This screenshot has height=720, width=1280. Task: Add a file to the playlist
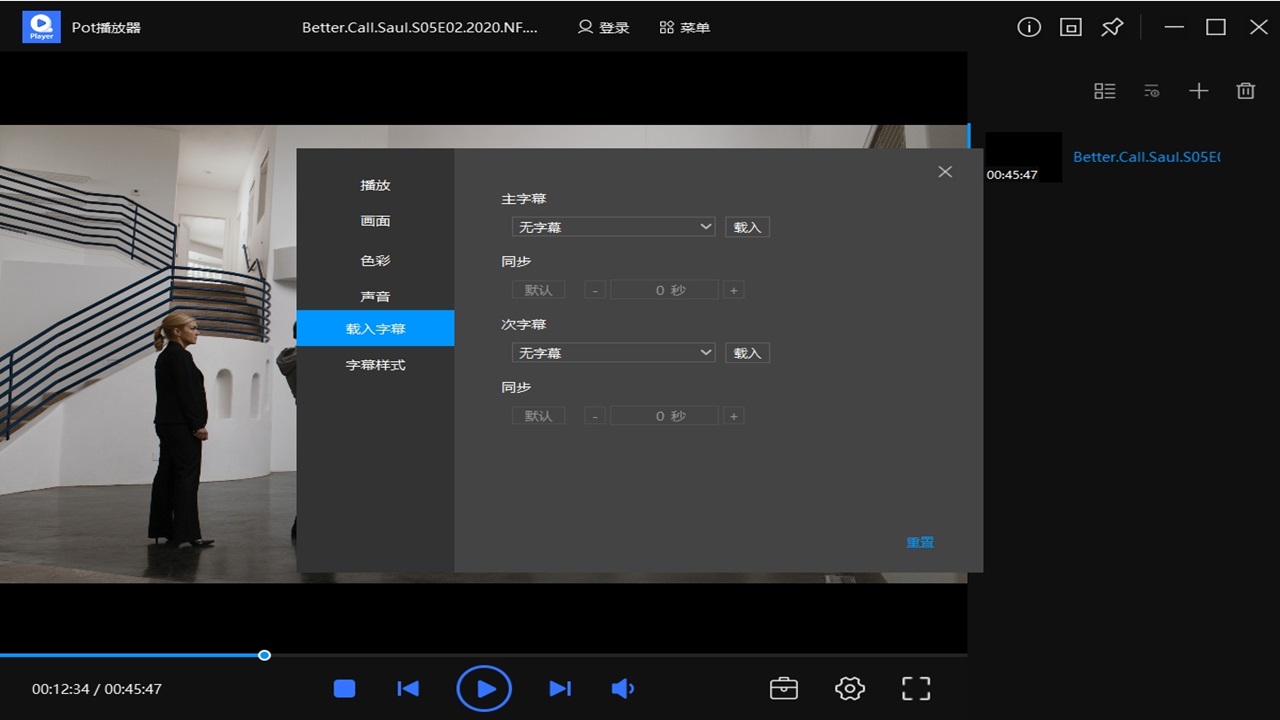coord(1198,90)
